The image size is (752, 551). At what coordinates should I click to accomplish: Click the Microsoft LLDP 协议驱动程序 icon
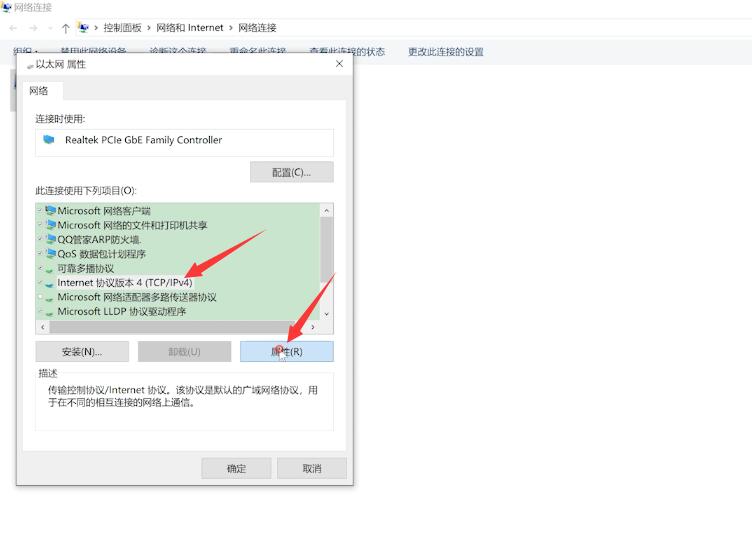(x=49, y=313)
